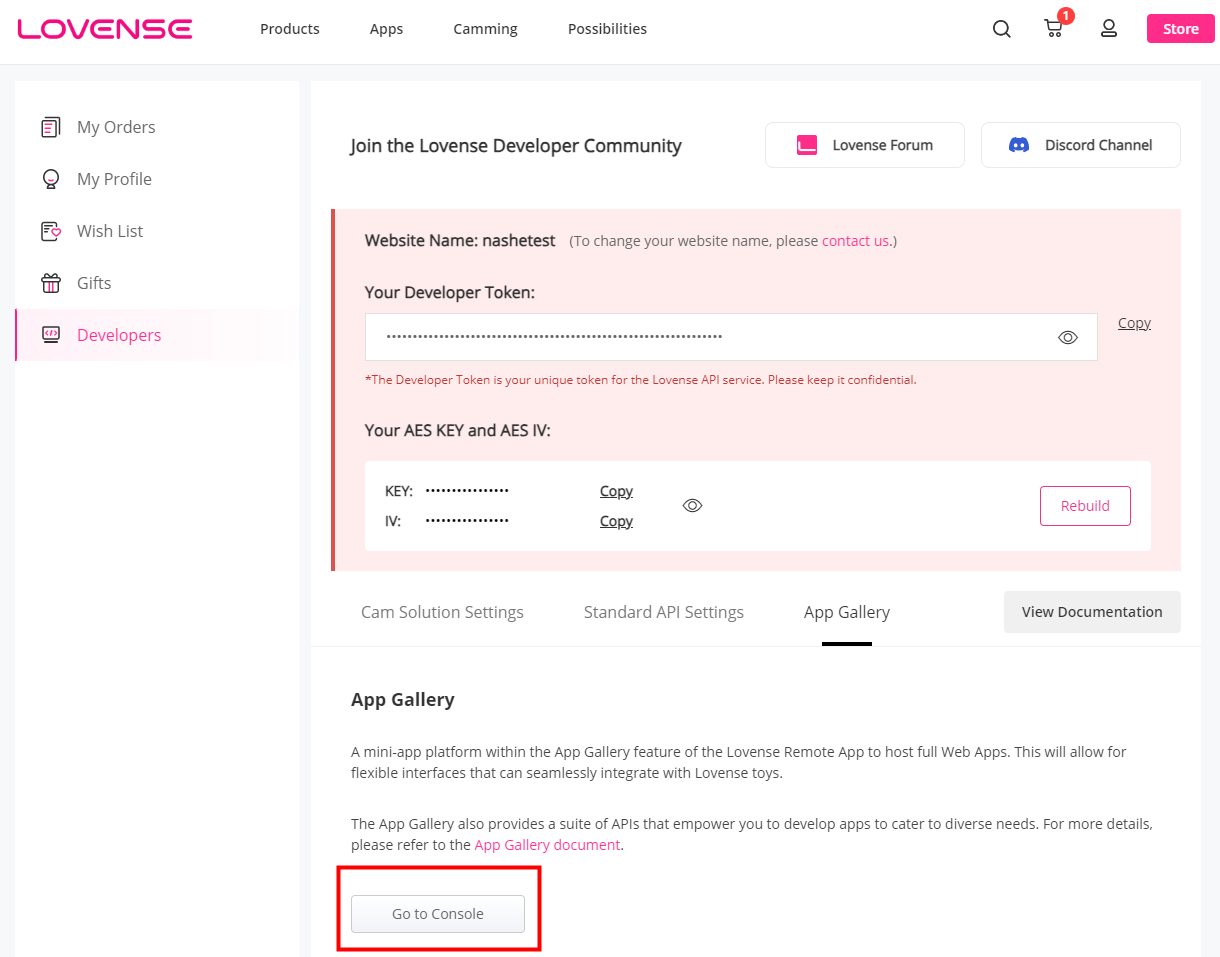Open My Profile in sidebar
Screen dimensions: 1220x957
114,179
